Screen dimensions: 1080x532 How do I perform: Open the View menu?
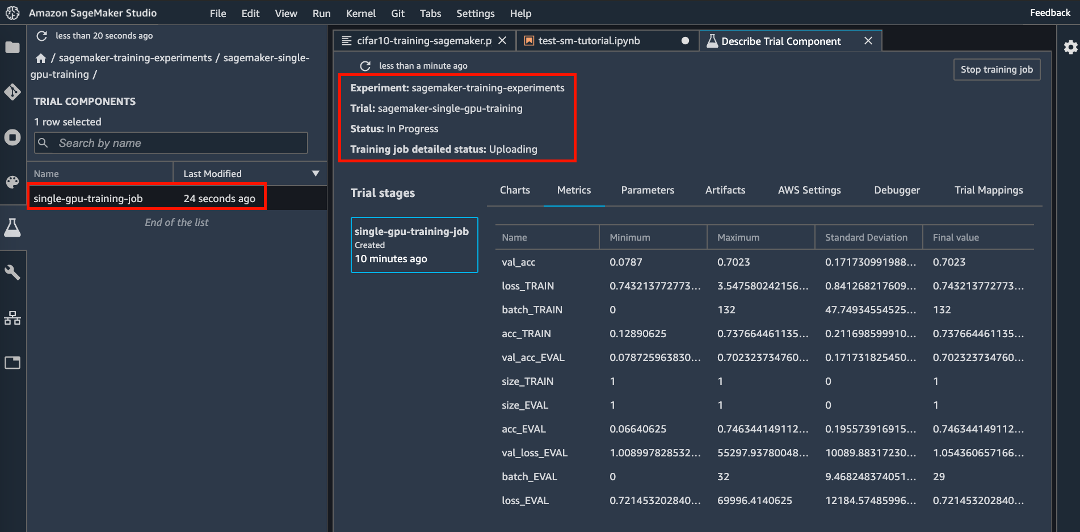click(286, 13)
